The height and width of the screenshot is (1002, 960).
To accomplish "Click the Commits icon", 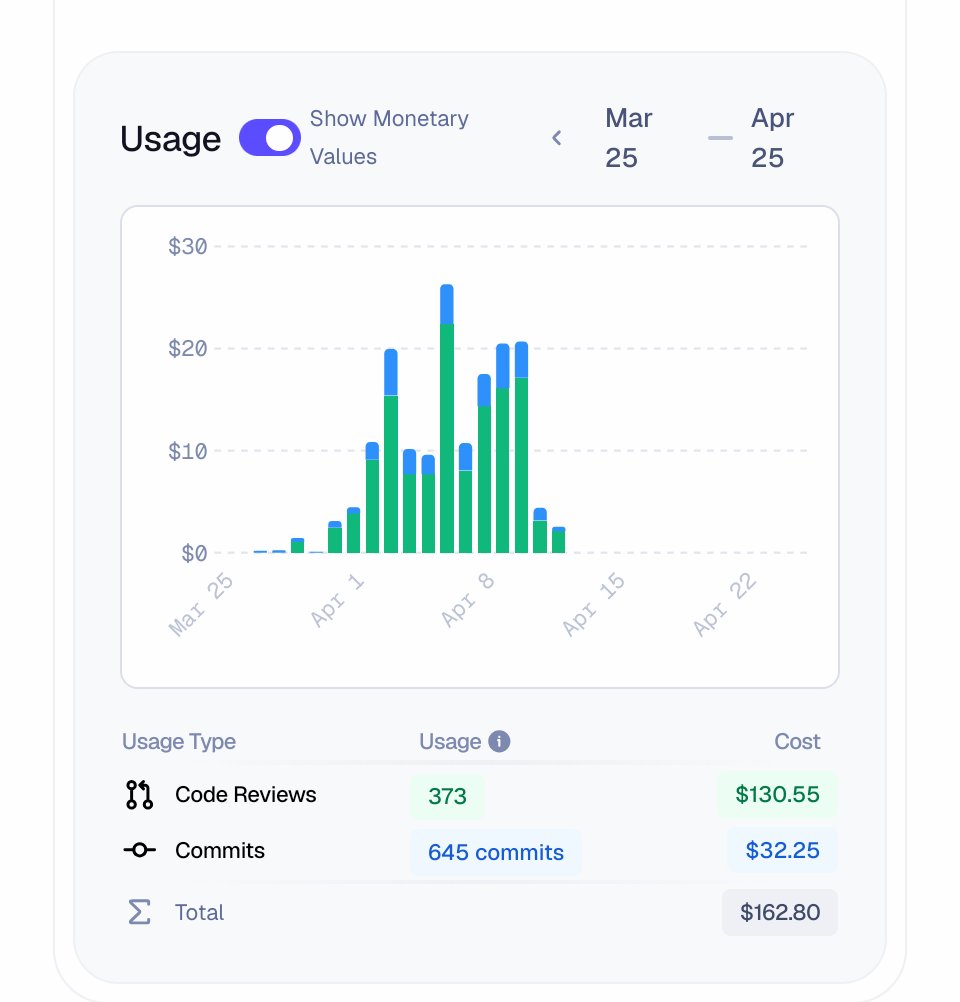I will 139,850.
